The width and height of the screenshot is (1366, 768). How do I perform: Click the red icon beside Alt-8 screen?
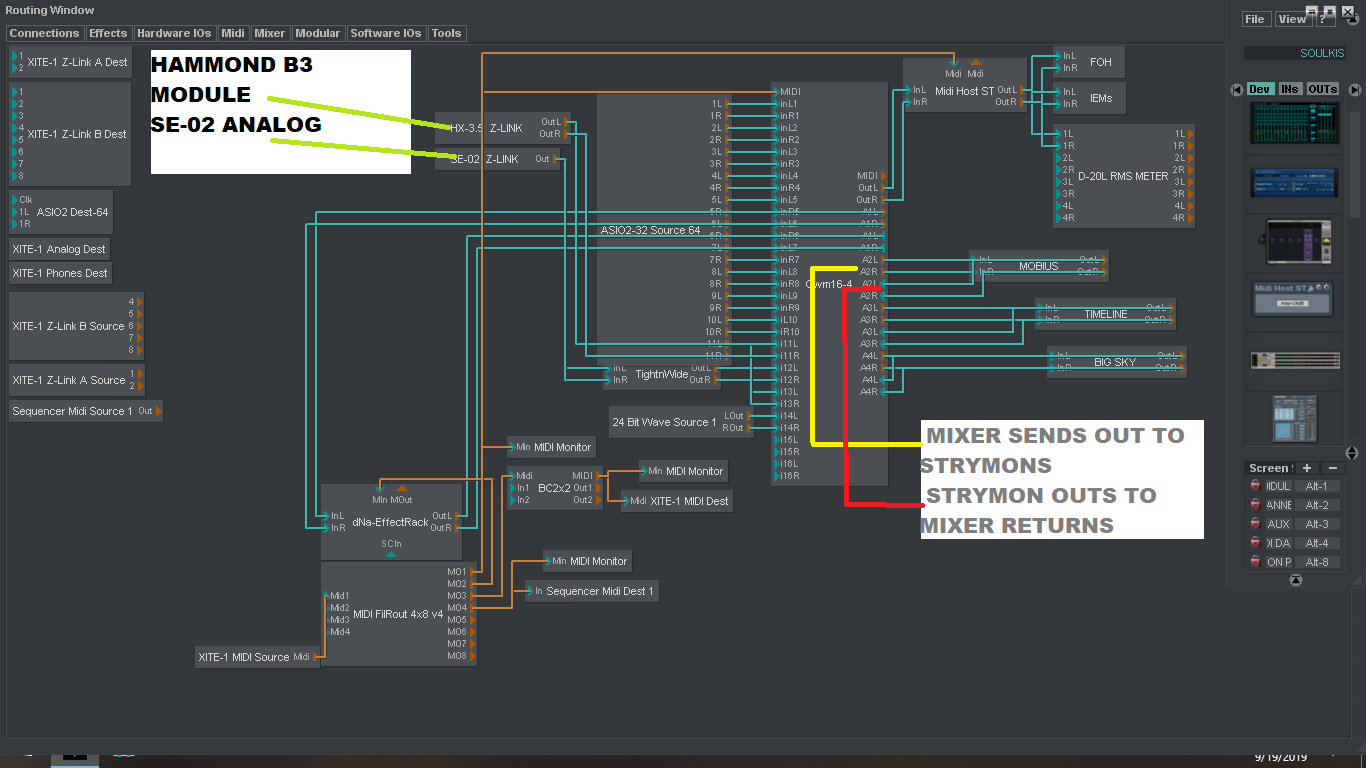[x=1256, y=562]
